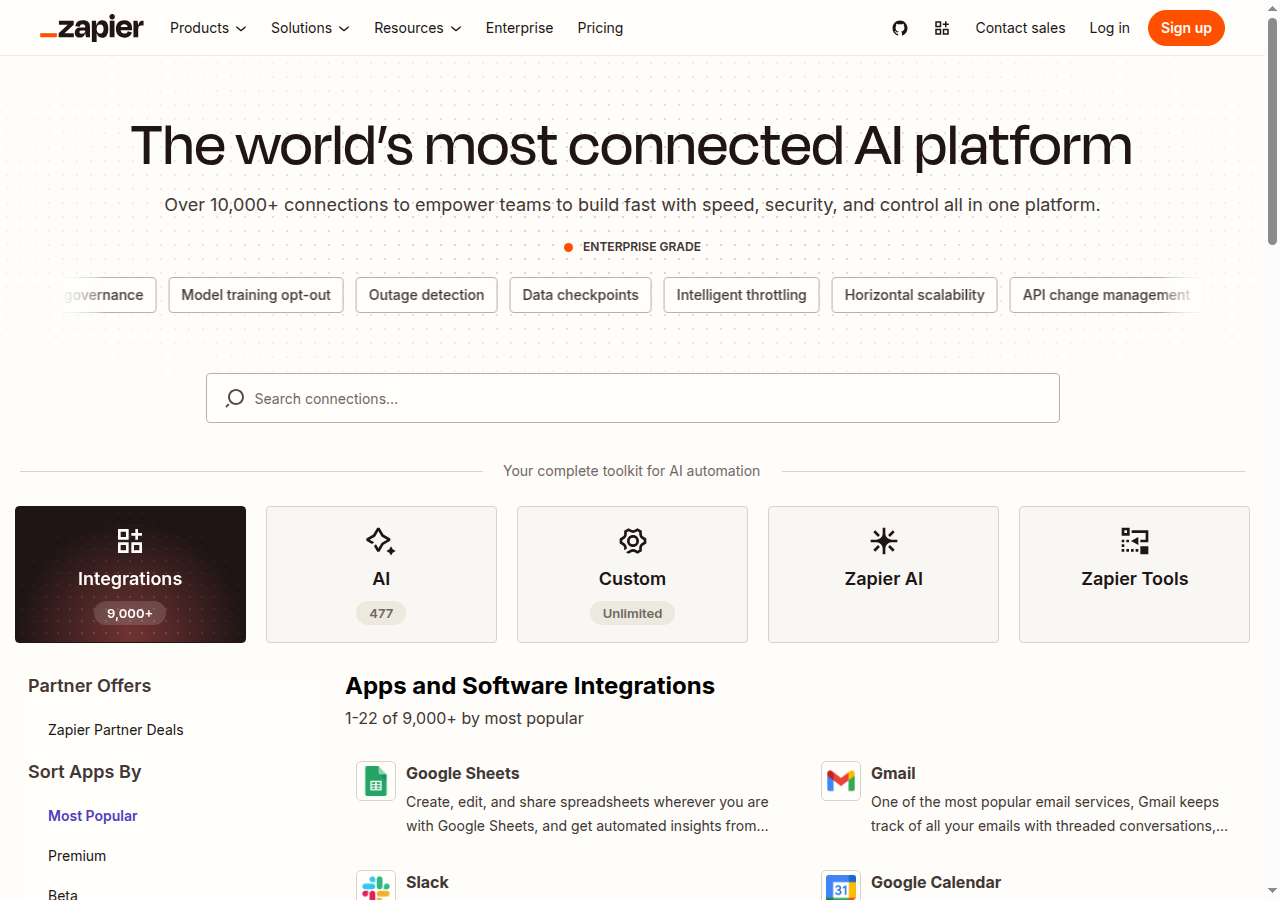Click the 'Apps and Software Integrations' heading
1280x900 pixels.
pos(530,686)
